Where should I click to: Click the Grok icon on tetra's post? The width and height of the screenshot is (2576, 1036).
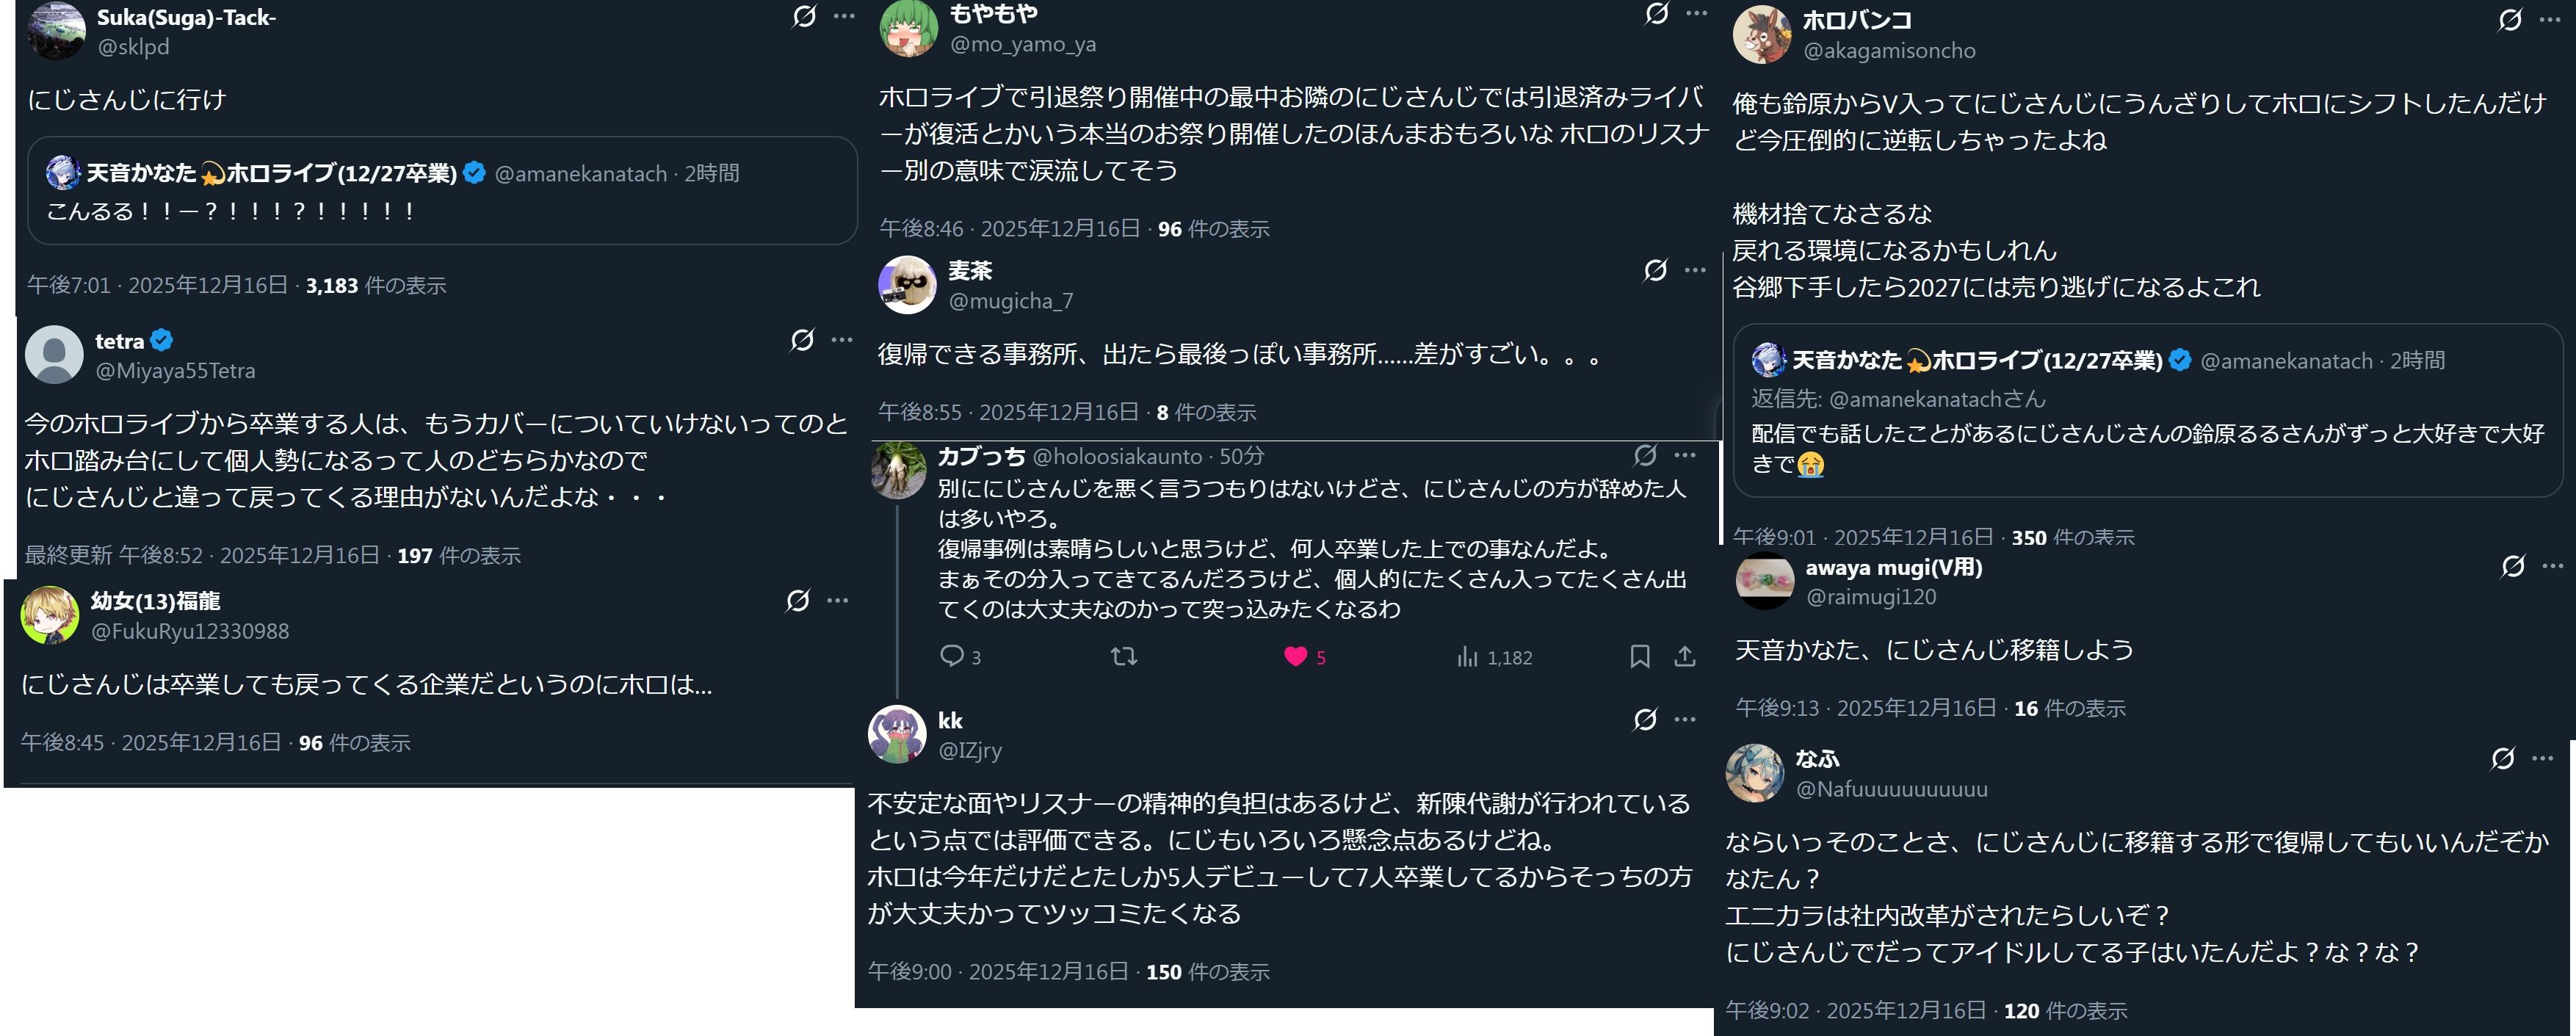point(802,340)
